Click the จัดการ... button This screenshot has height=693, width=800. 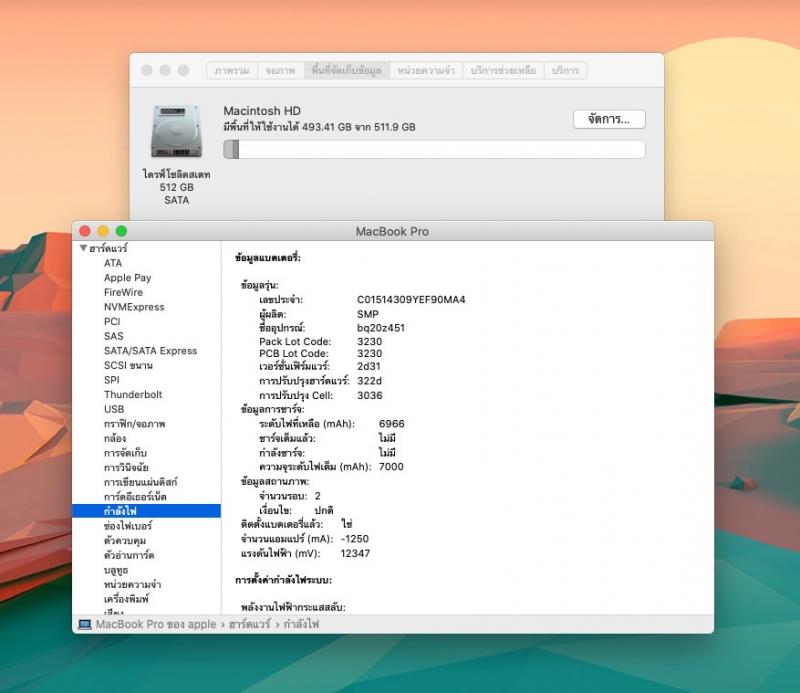click(609, 119)
